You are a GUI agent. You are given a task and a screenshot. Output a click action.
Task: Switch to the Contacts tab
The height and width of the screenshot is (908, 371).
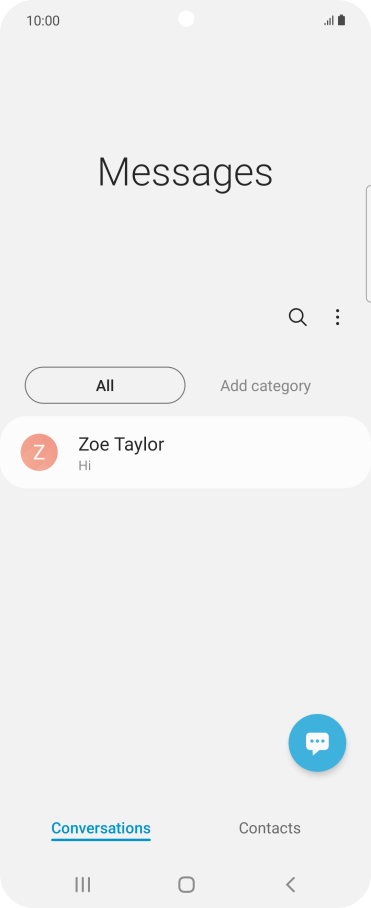click(x=270, y=828)
